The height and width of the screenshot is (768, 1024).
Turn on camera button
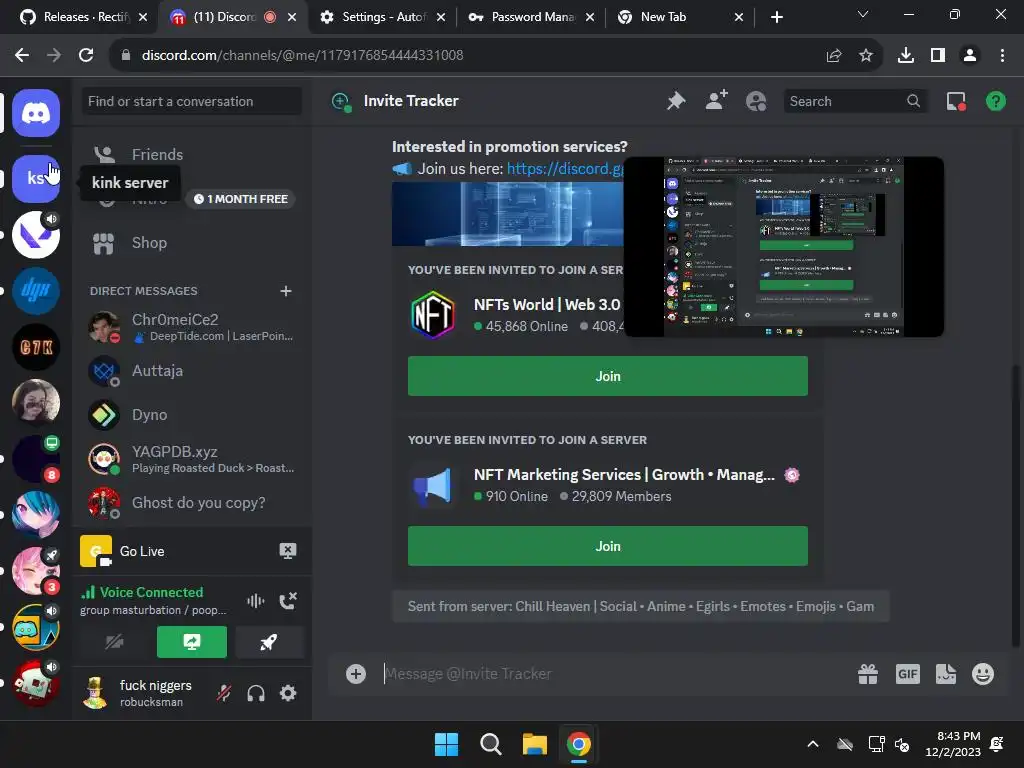(114, 642)
